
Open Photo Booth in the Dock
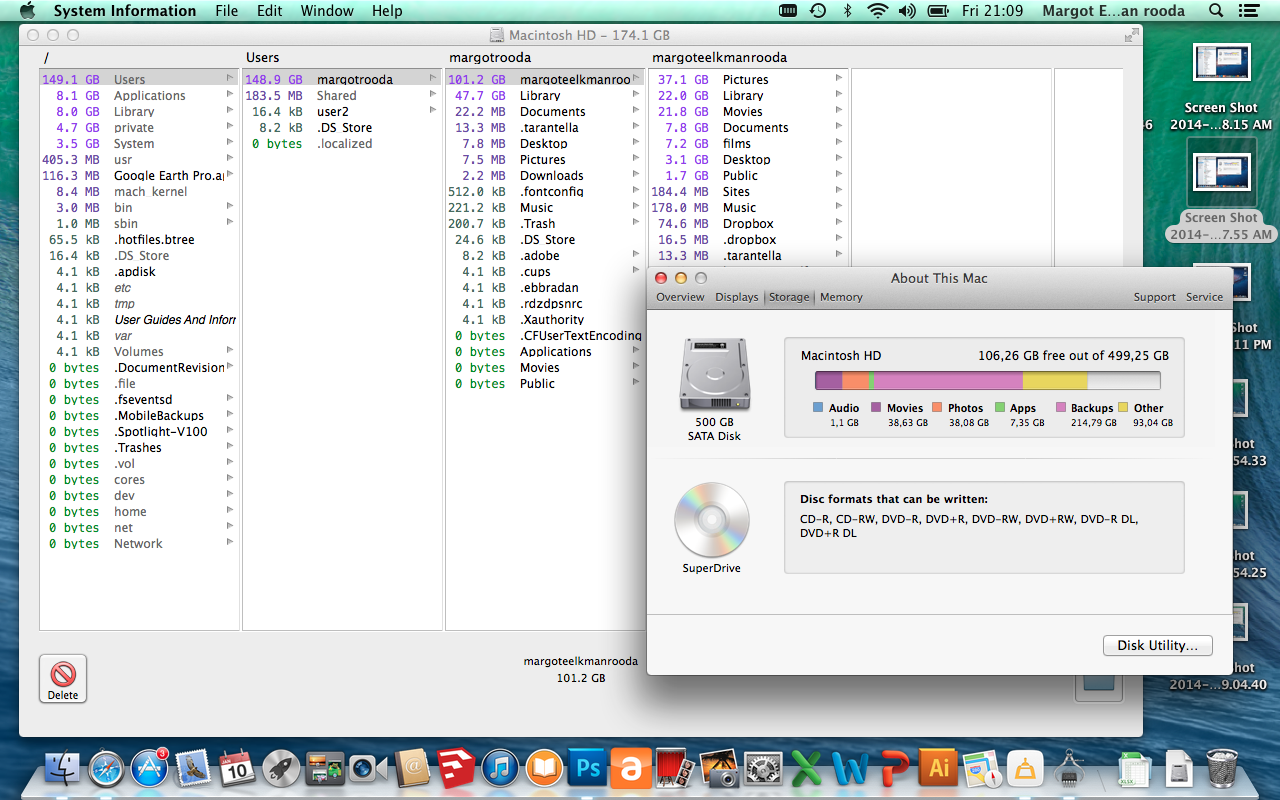tap(675, 768)
